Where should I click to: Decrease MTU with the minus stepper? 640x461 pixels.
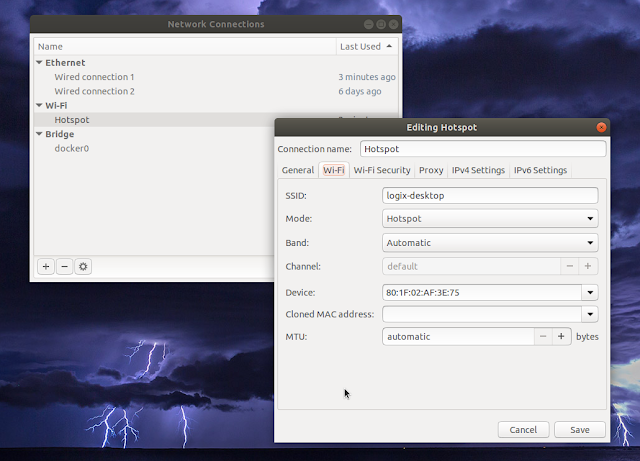pyautogui.click(x=543, y=337)
